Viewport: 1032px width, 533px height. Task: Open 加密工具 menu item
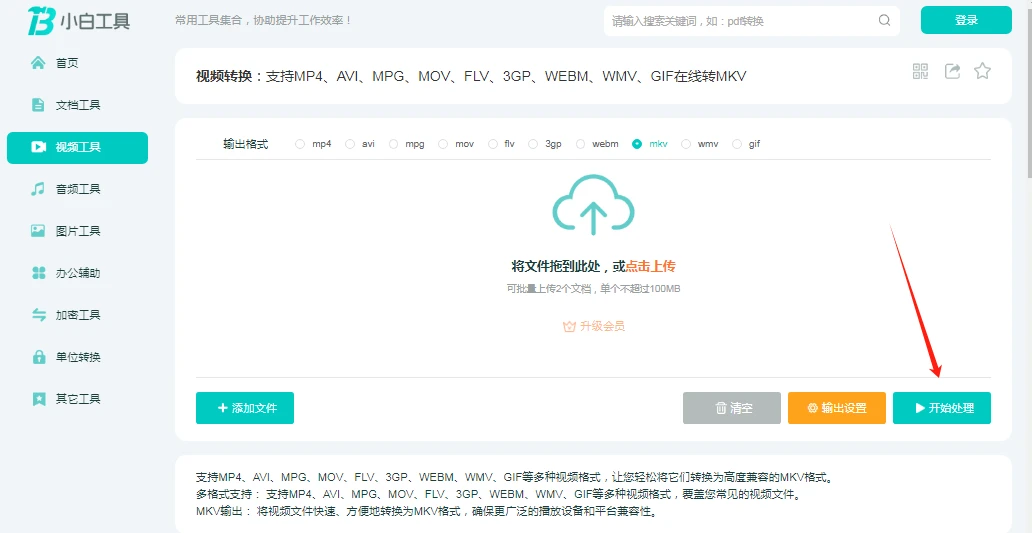pos(77,315)
